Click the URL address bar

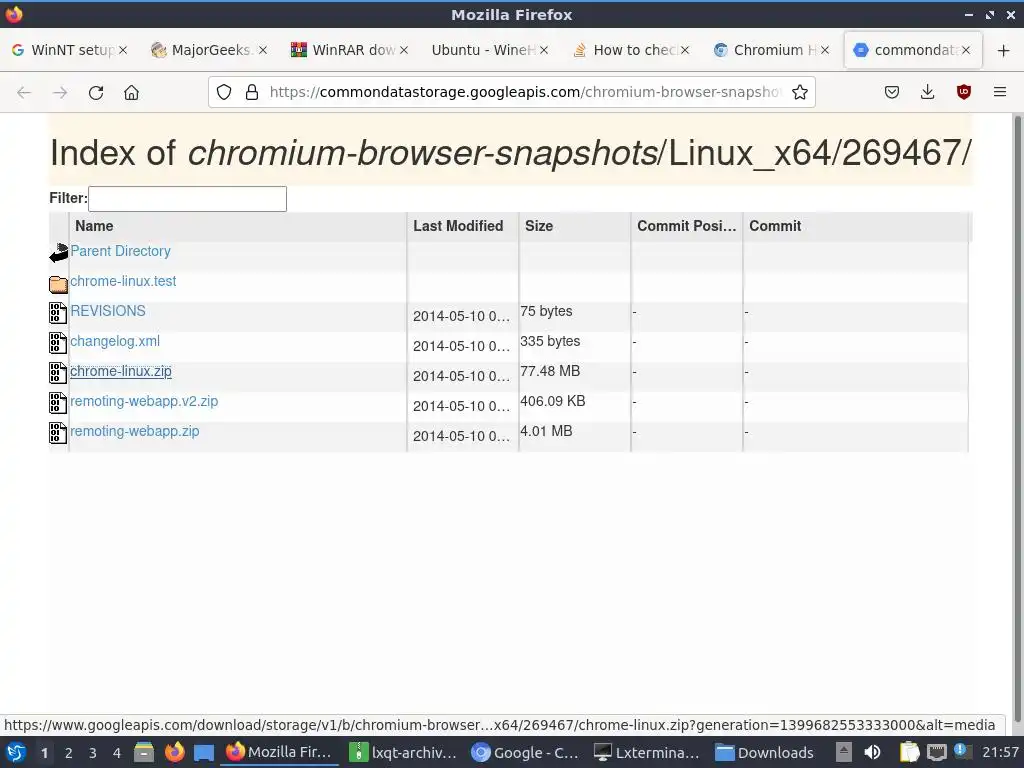[x=524, y=92]
